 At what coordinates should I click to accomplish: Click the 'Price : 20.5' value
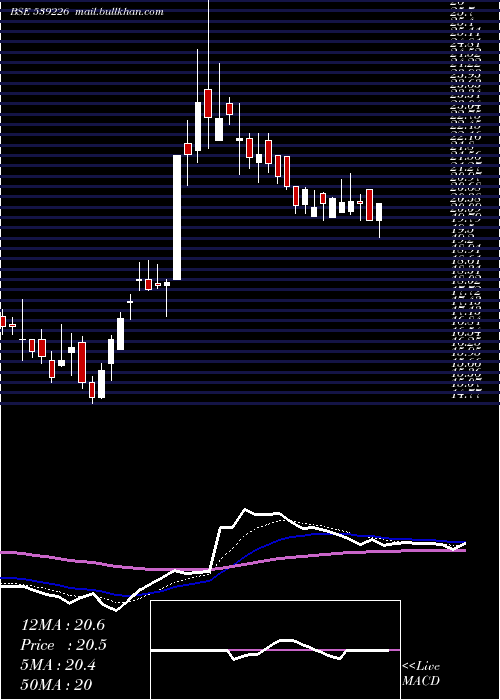tap(63, 645)
